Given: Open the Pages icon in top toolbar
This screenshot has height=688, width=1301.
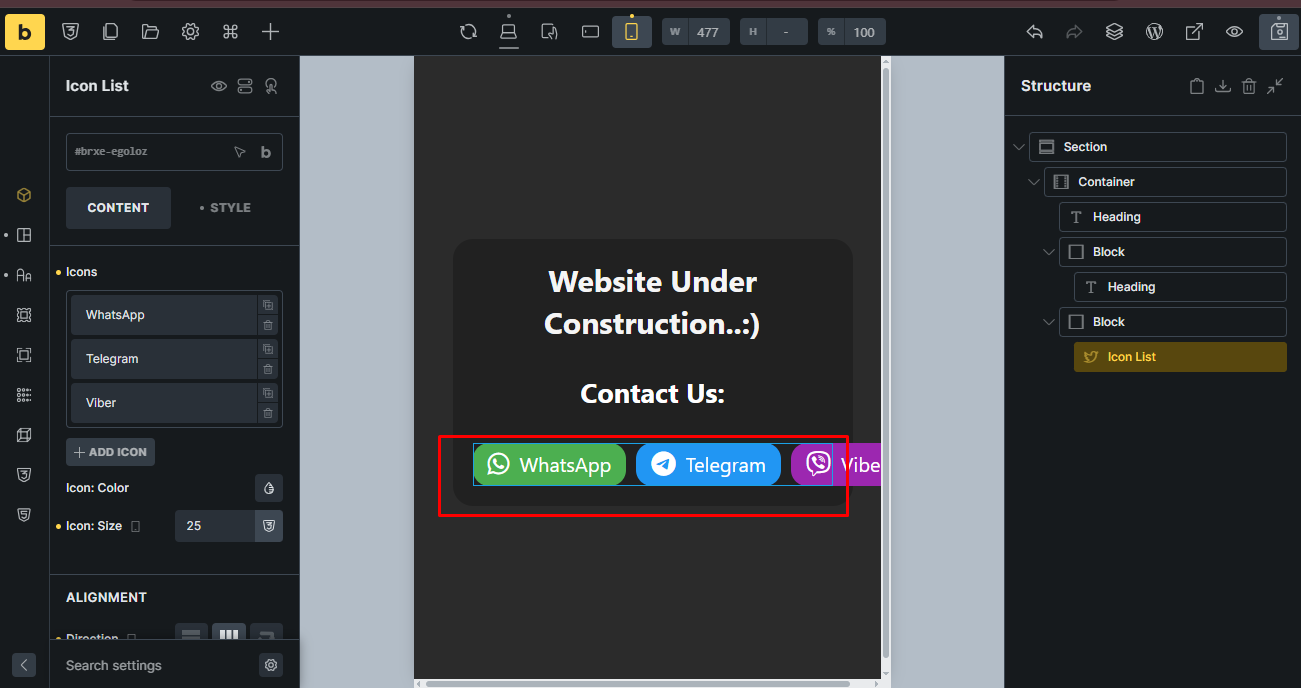Looking at the screenshot, I should coord(110,32).
